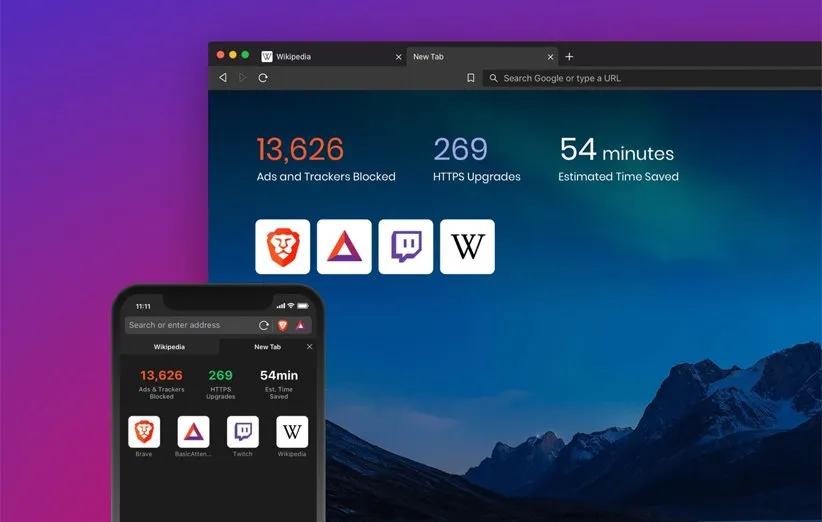The width and height of the screenshot is (822, 522).
Task: Switch to the Wikipedia tab on phone
Action: coord(168,347)
